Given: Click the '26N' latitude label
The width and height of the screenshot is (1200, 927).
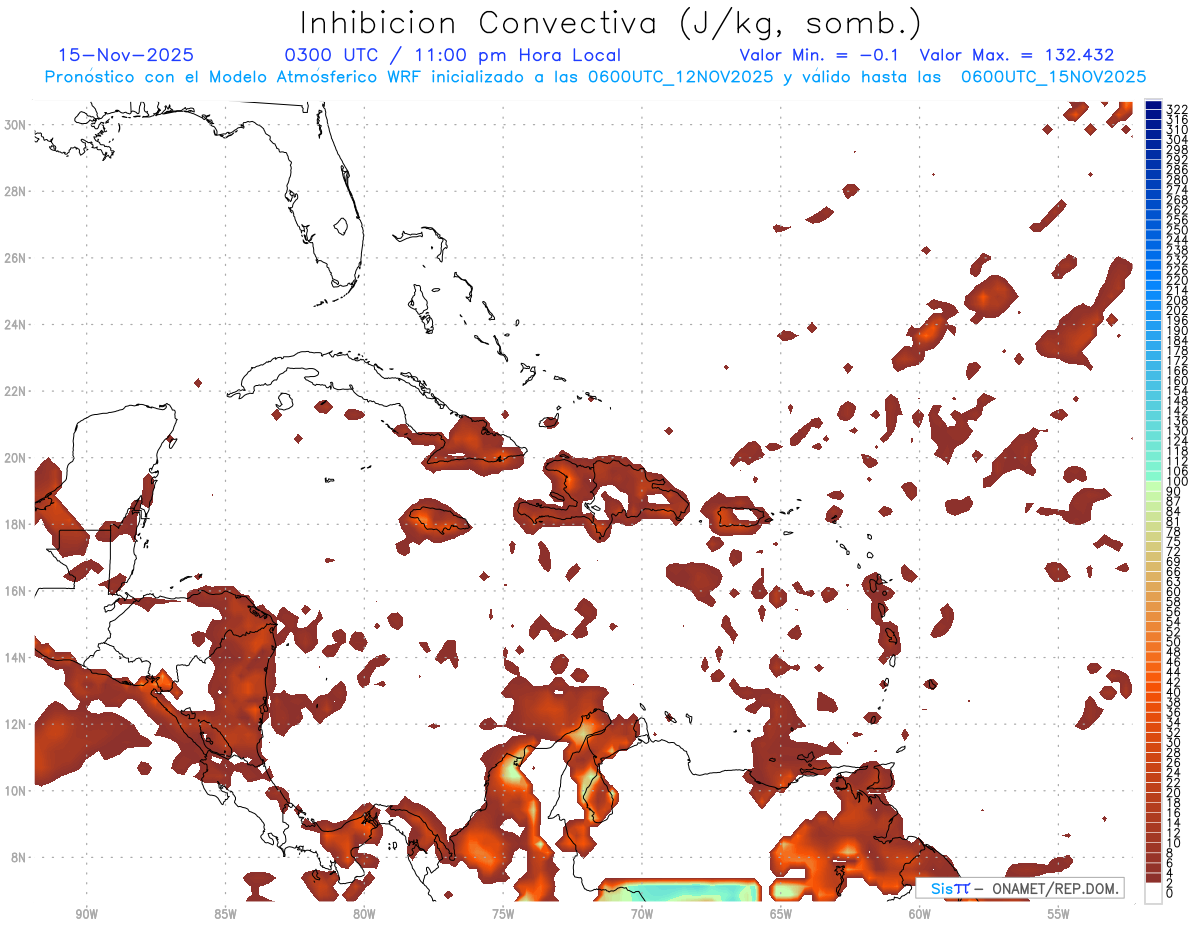Looking at the screenshot, I should tap(15, 258).
